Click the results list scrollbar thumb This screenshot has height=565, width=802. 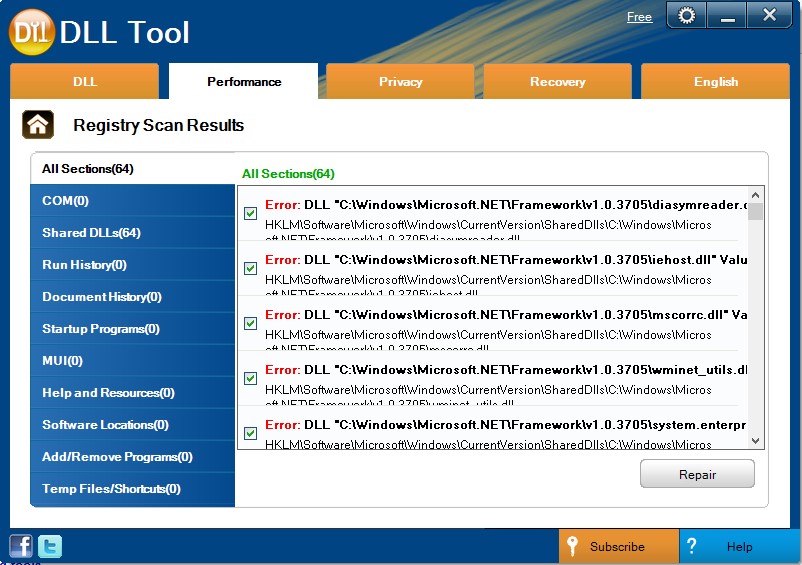[755, 211]
